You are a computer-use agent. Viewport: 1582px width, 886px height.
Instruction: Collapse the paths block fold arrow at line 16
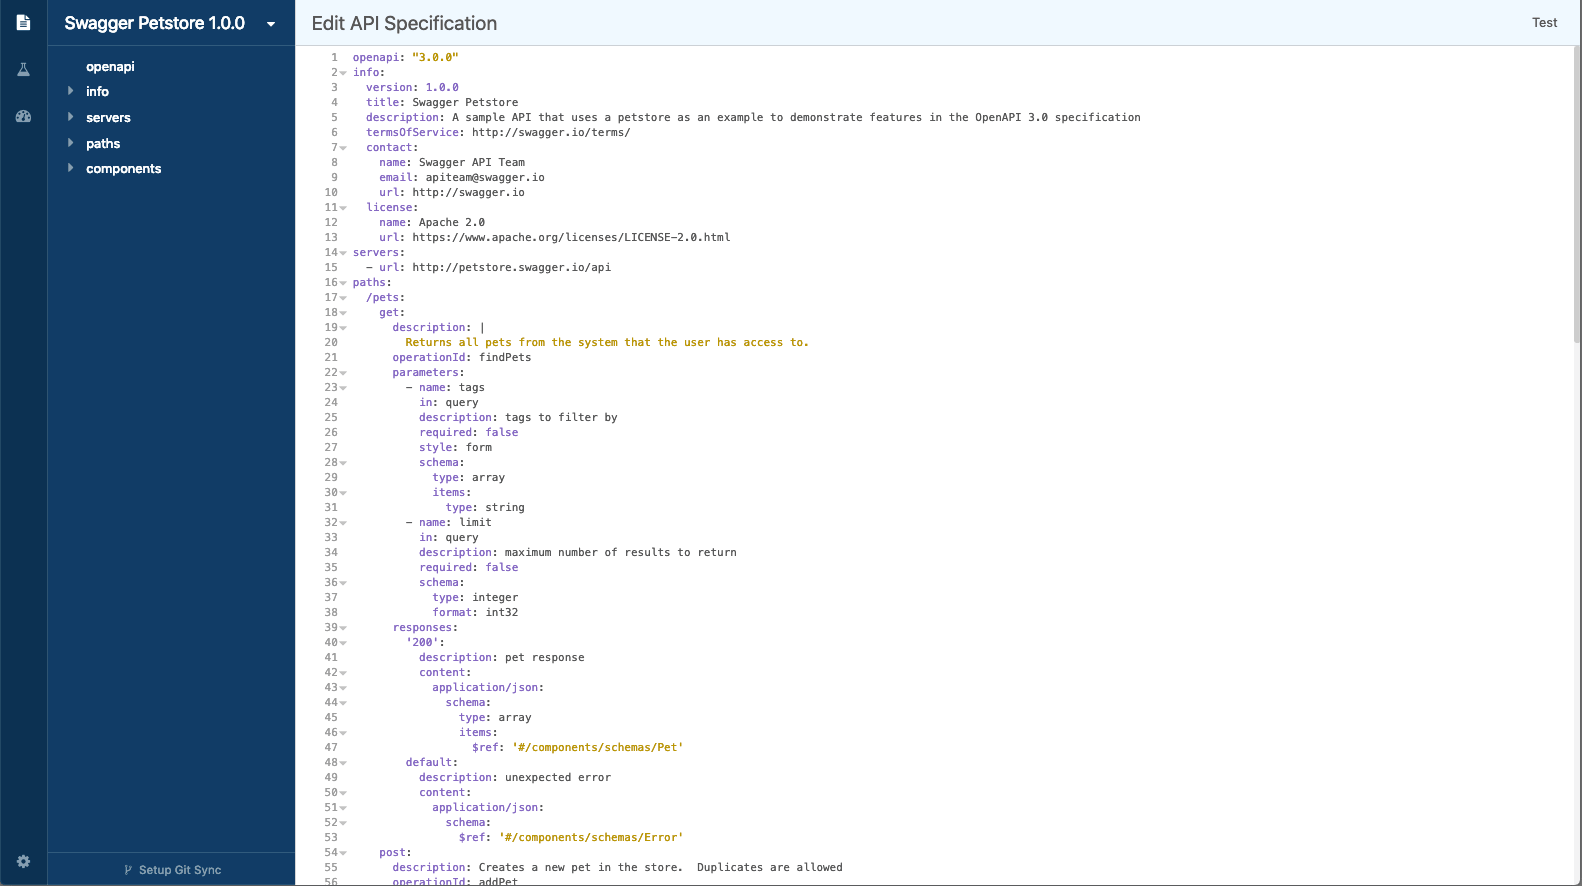coord(343,283)
